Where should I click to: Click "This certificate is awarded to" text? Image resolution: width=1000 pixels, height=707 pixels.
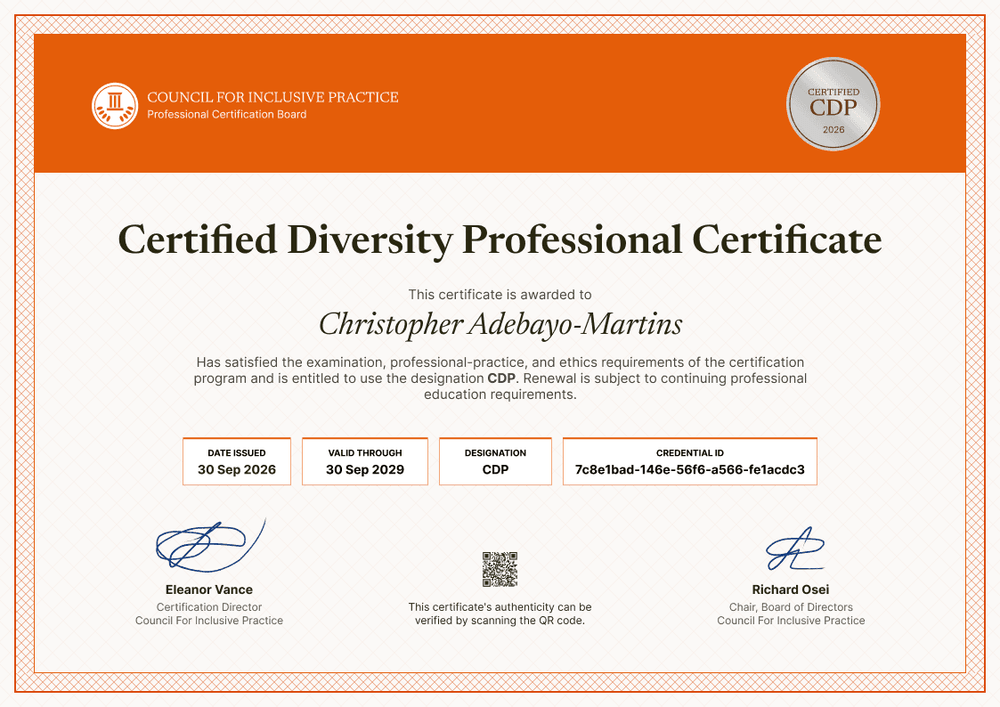click(x=500, y=295)
